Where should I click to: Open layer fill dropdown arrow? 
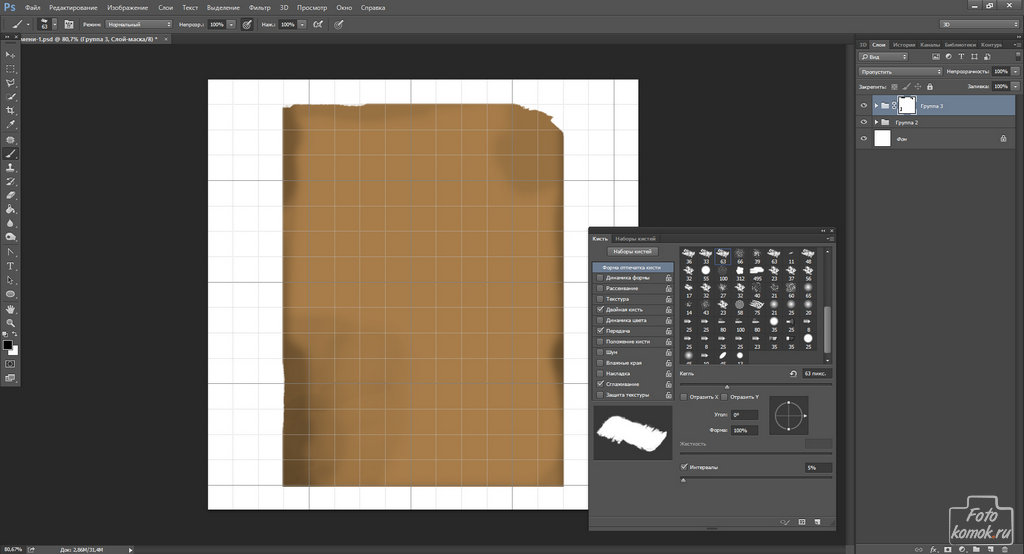point(1016,86)
